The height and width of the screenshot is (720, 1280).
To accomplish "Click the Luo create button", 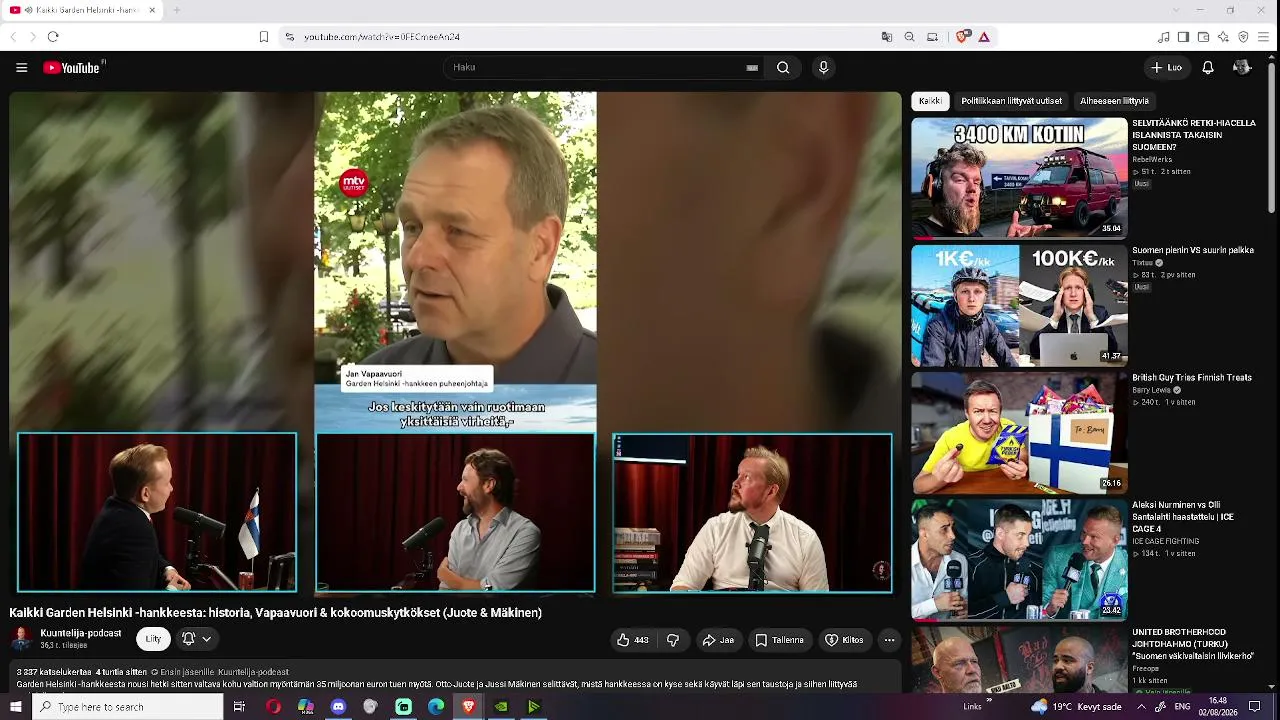I will (1166, 68).
